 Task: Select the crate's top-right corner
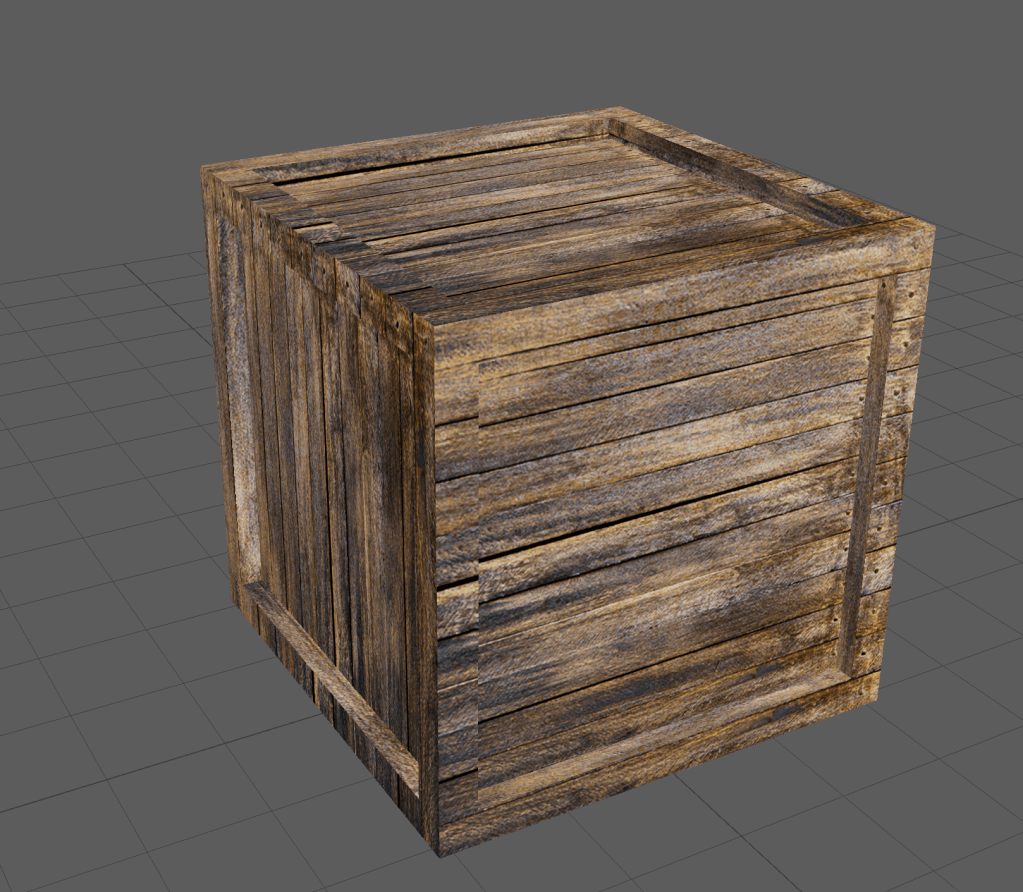click(x=932, y=226)
